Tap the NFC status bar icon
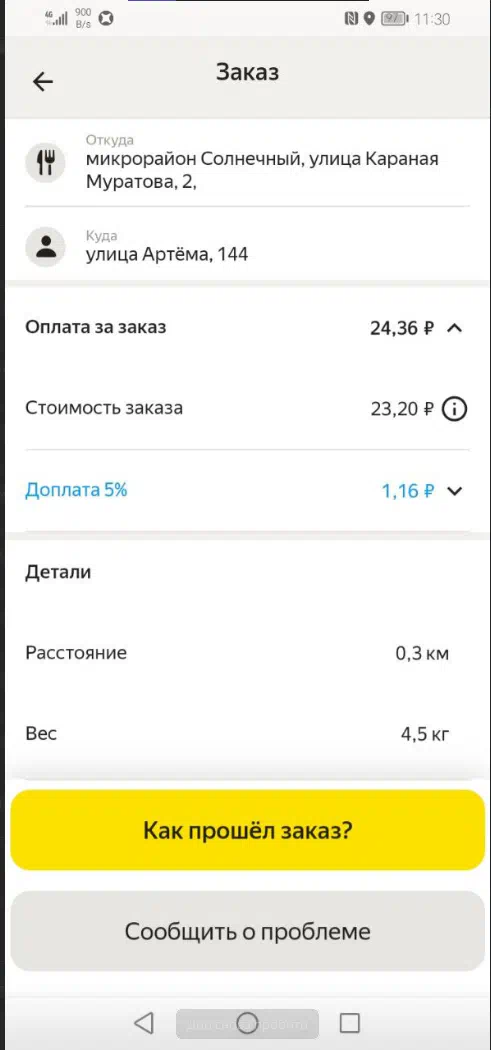Screen dimensions: 491x1050 pos(351,19)
